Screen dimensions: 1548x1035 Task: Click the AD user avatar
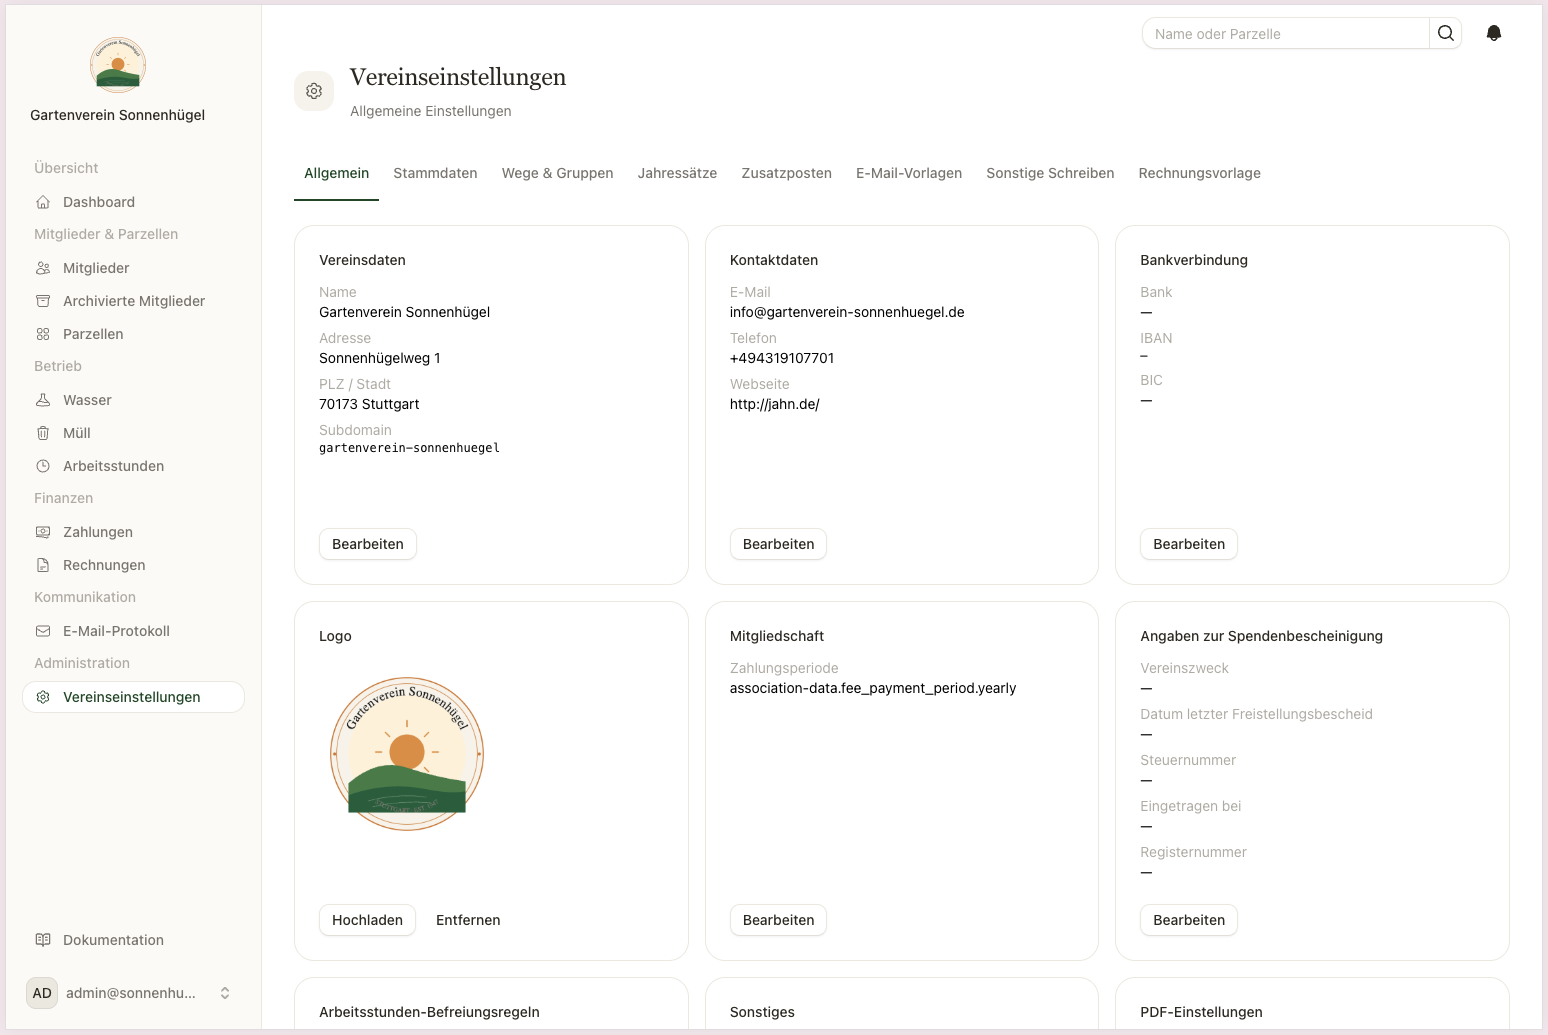coord(42,993)
